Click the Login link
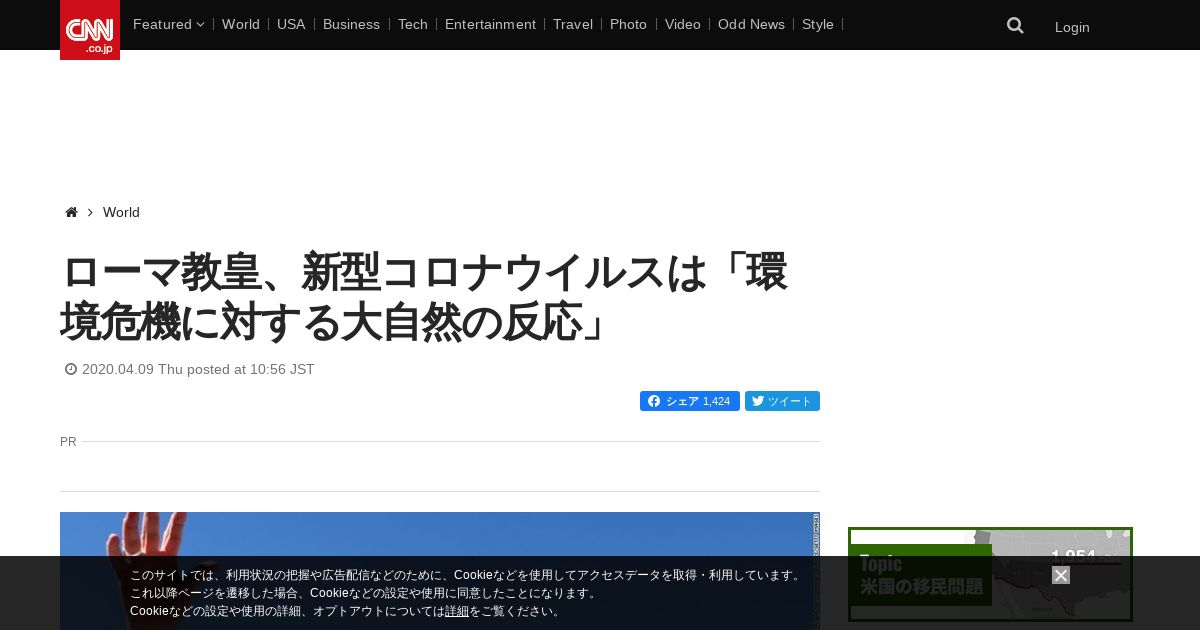The height and width of the screenshot is (630, 1200). pyautogui.click(x=1072, y=27)
